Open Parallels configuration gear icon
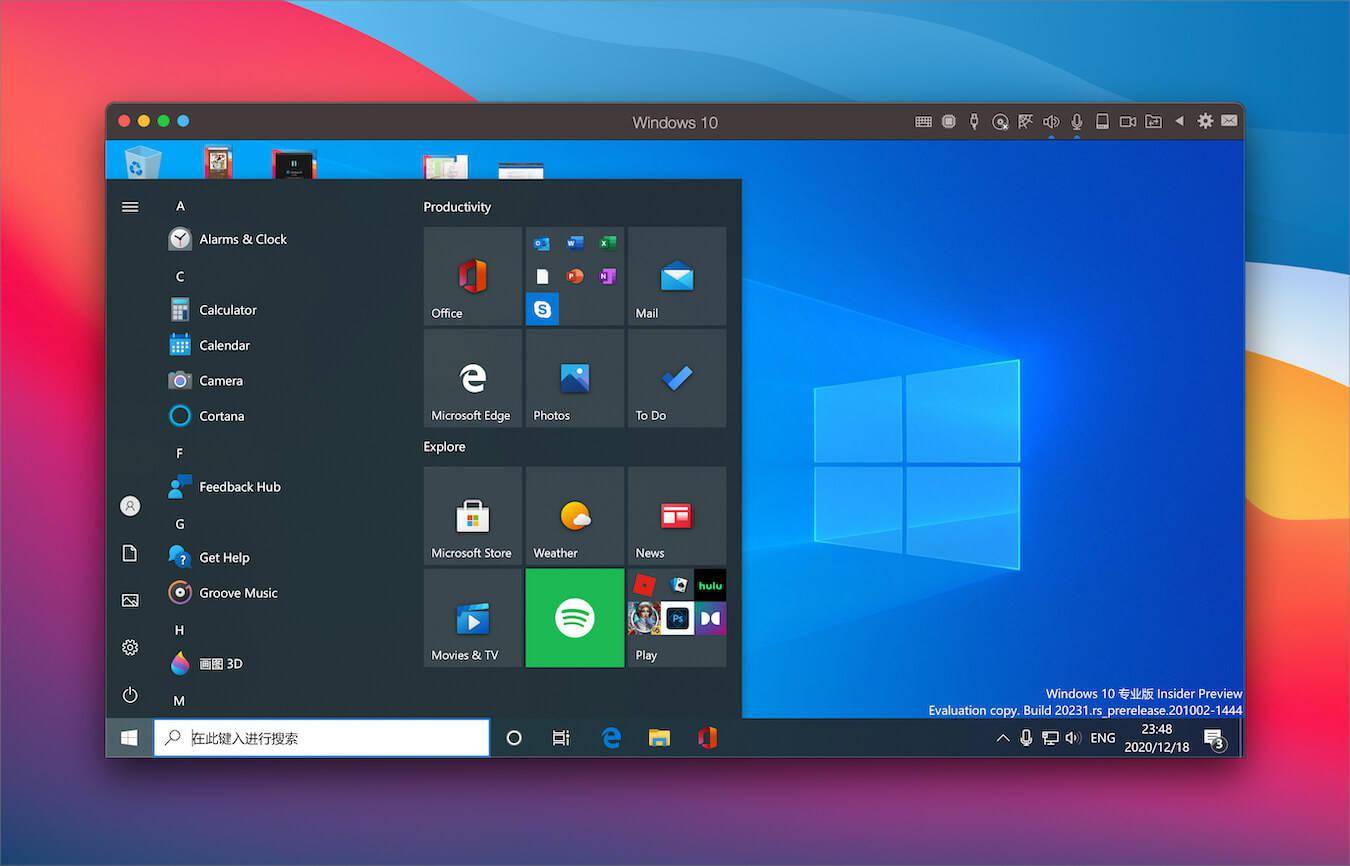1350x866 pixels. point(1205,121)
